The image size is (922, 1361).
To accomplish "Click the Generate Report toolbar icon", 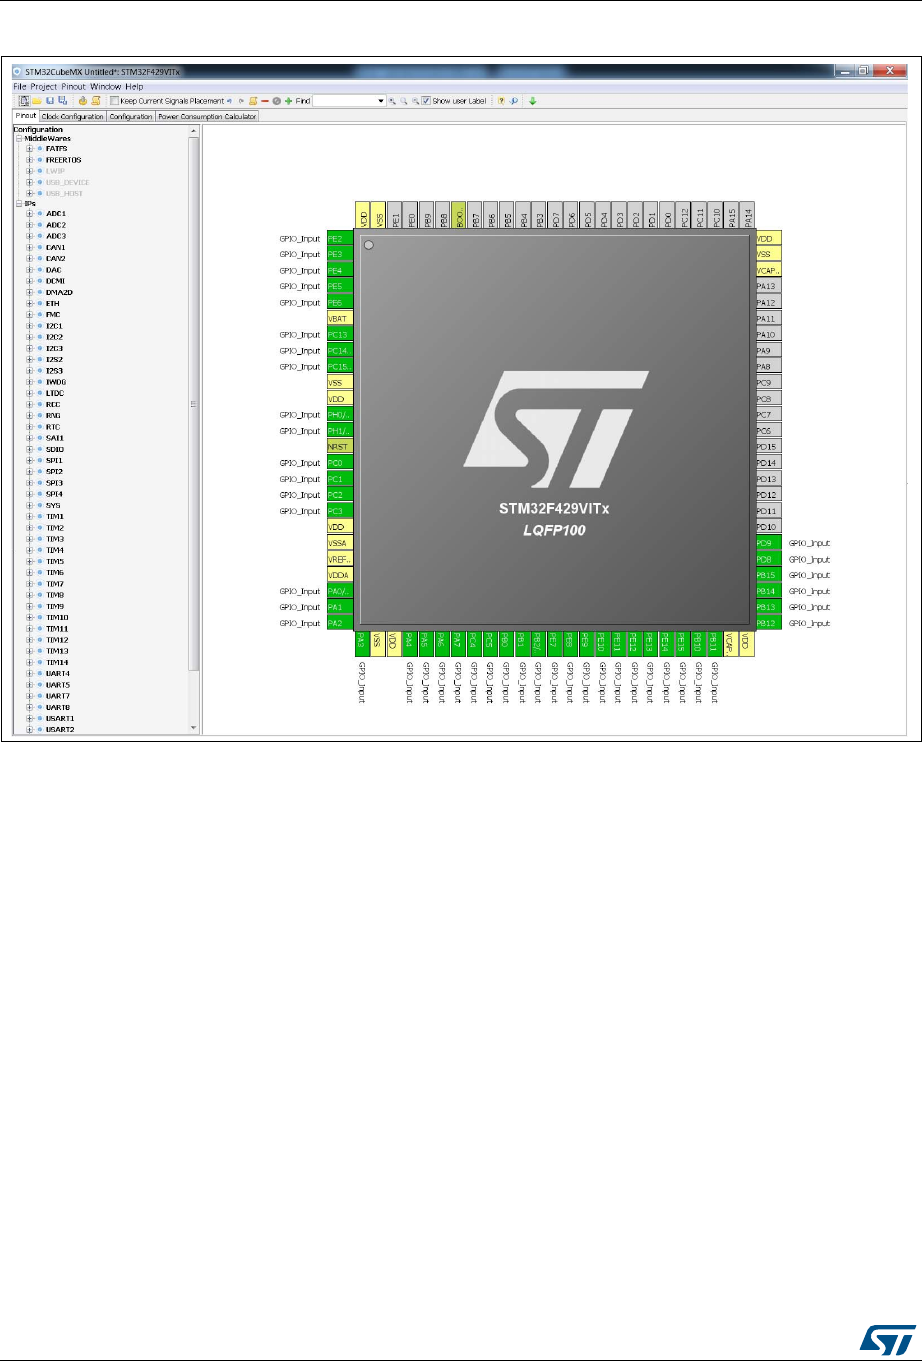I will point(96,101).
